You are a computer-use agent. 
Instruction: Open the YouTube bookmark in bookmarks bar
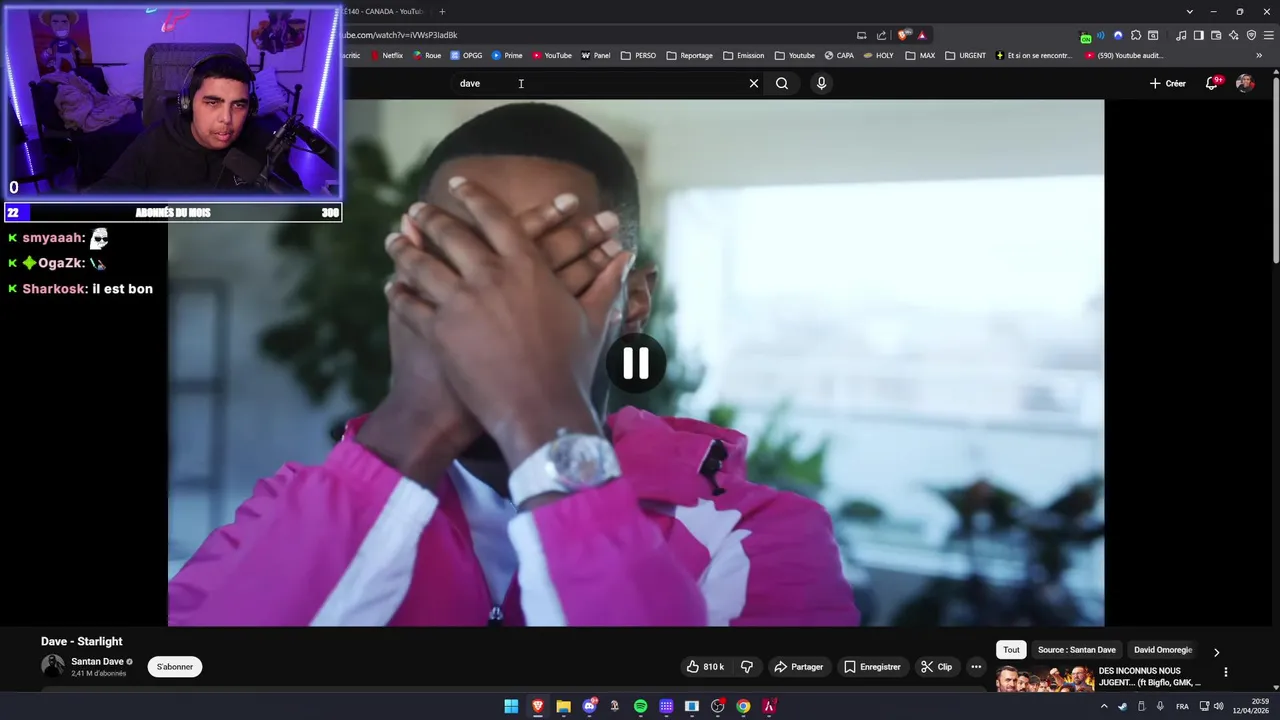(x=552, y=56)
